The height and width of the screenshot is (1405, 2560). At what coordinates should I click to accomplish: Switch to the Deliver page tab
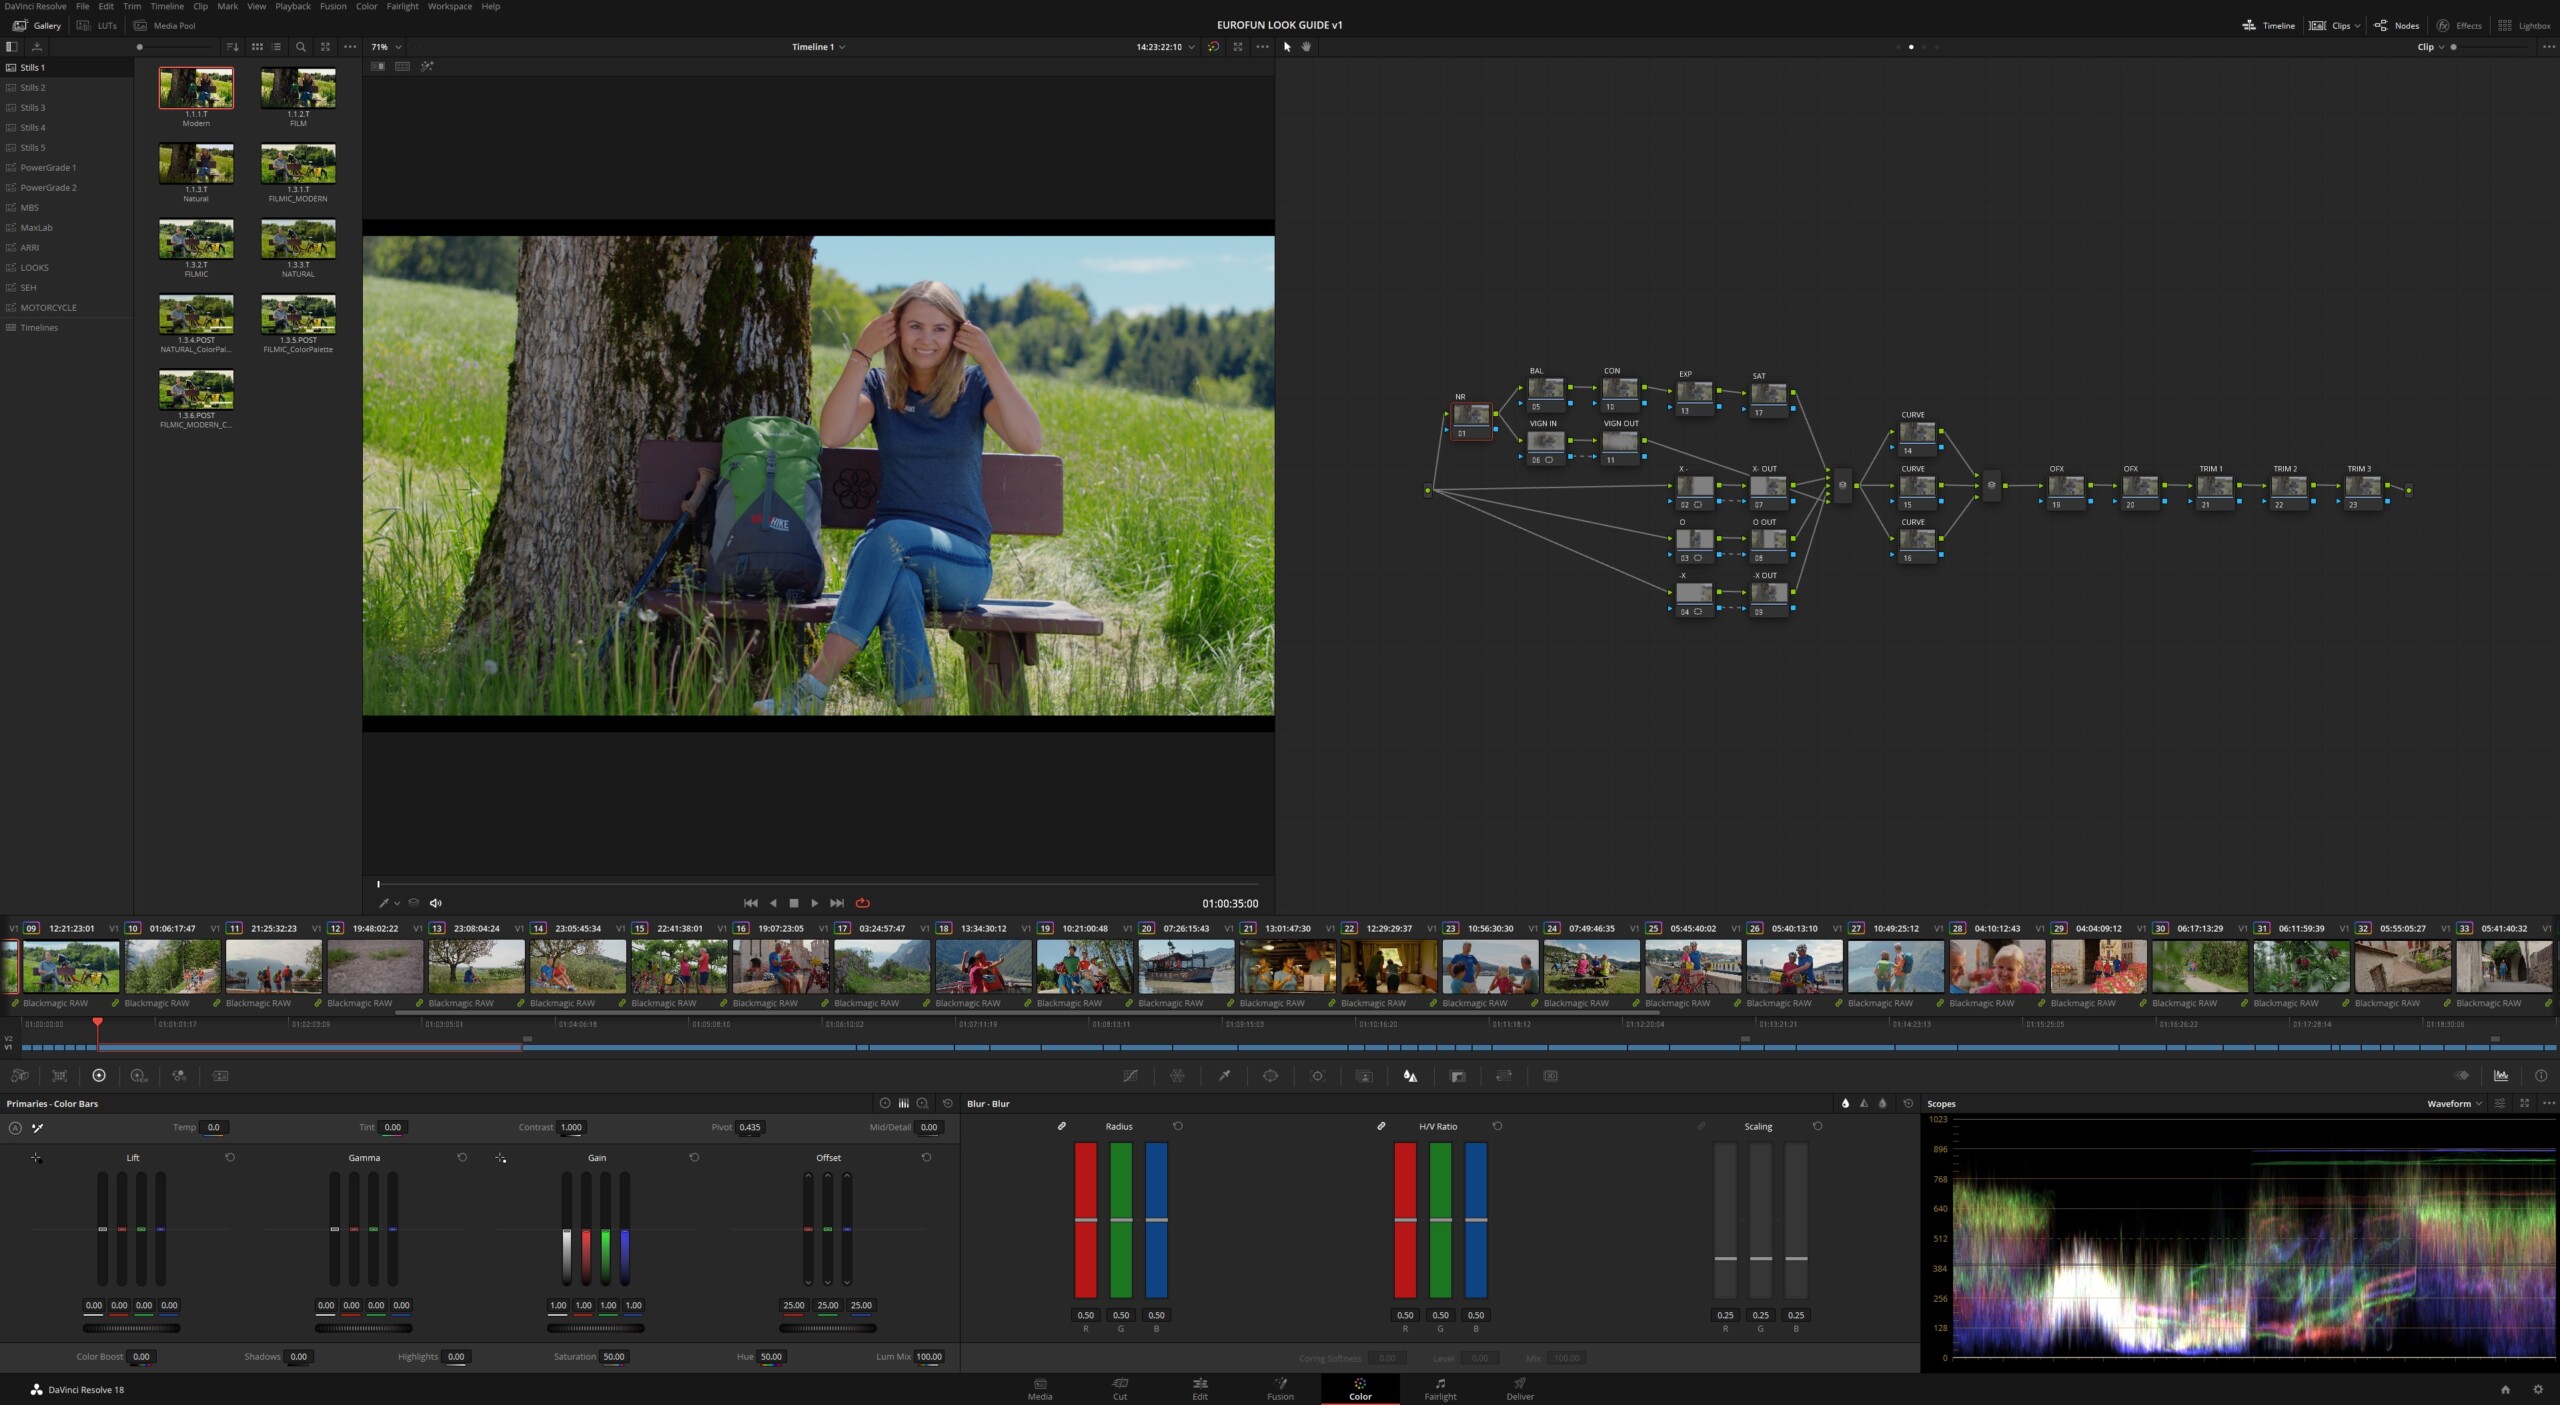coord(1520,1389)
